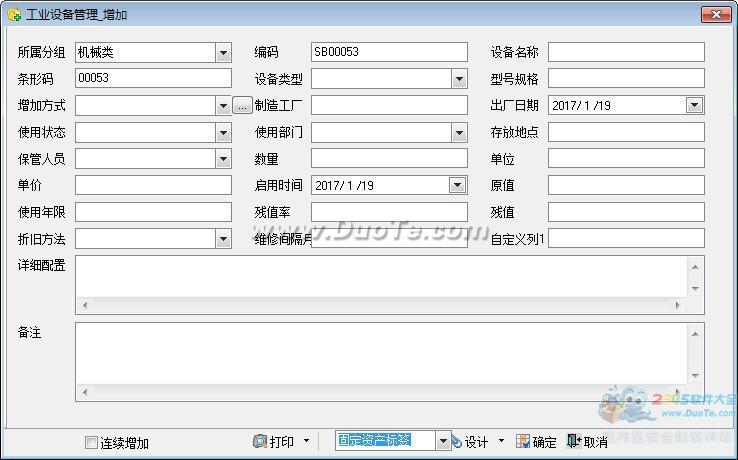Close the 工业设备管理_增加 window
Viewport: 738px width, 460px height.
714,15
